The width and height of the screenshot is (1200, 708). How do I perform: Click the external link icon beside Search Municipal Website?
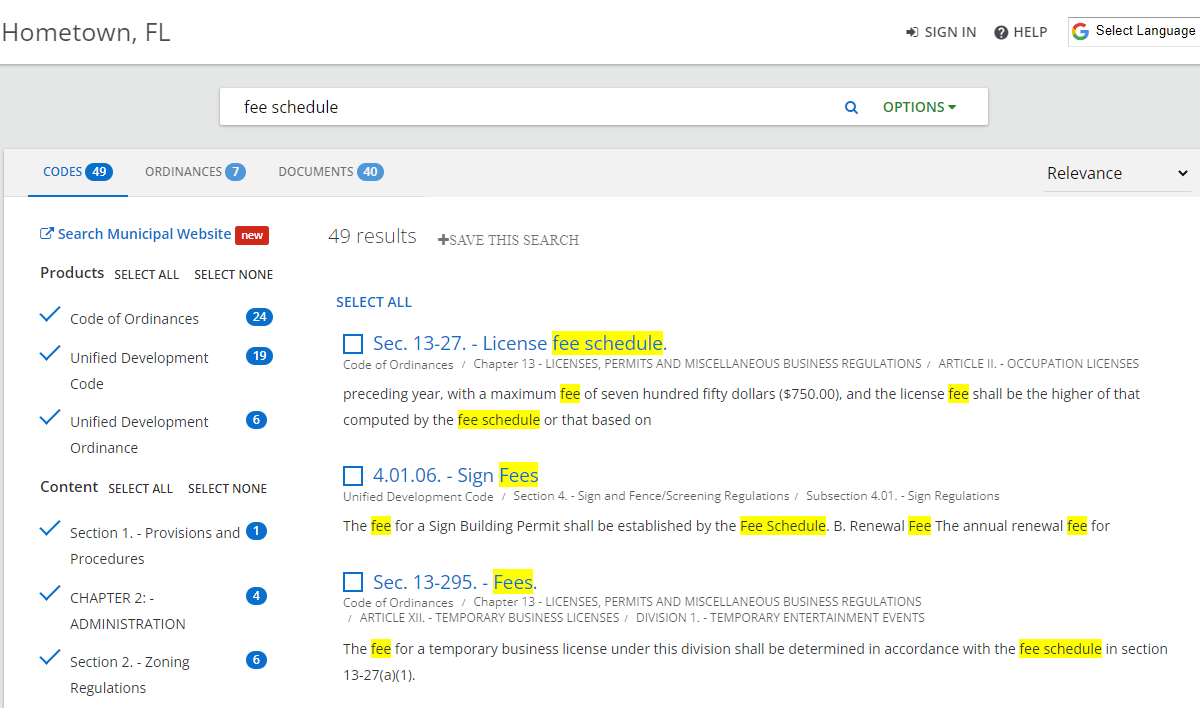[46, 234]
